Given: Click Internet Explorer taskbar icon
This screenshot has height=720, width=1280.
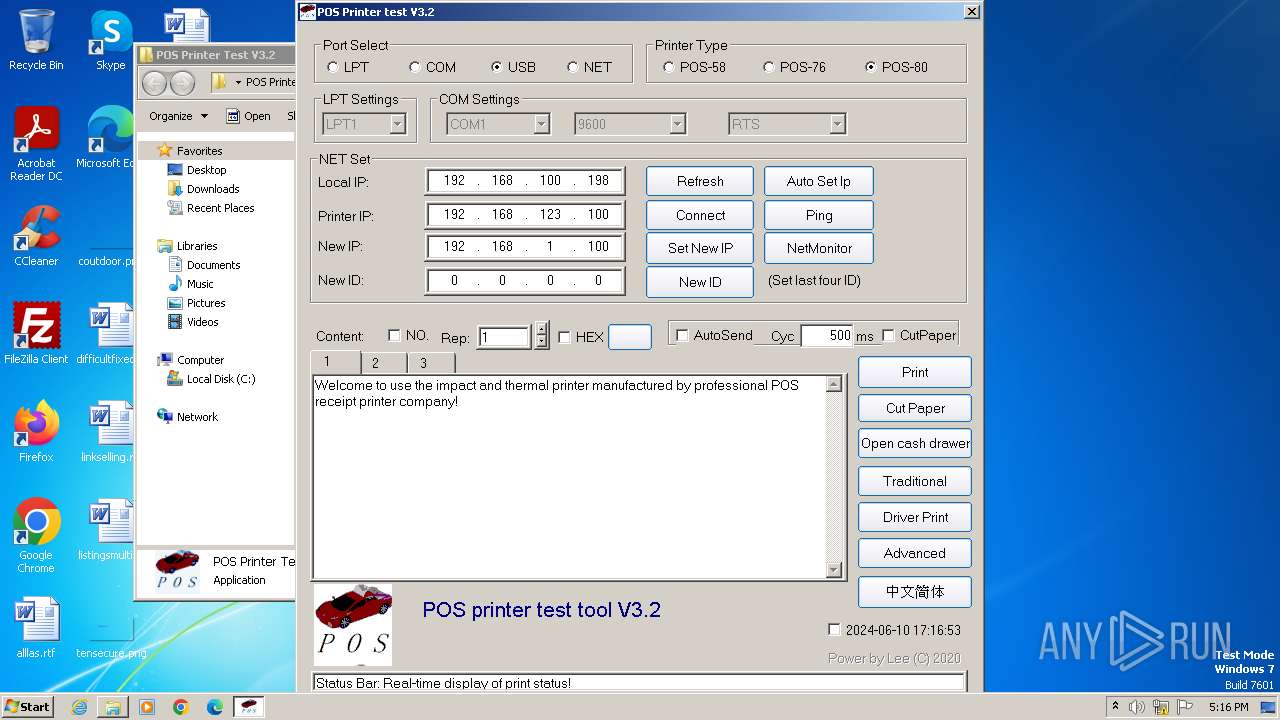Looking at the screenshot, I should [79, 707].
